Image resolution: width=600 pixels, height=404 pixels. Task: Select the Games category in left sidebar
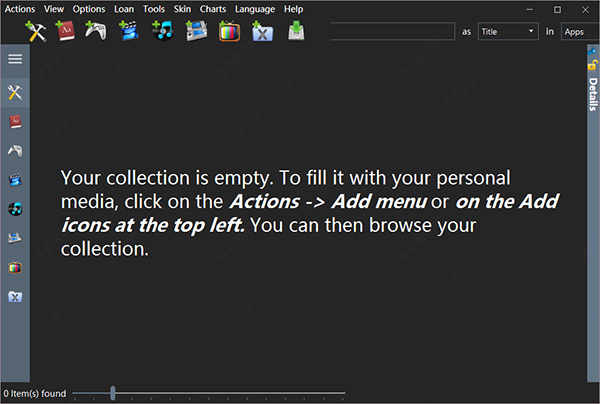pos(15,151)
